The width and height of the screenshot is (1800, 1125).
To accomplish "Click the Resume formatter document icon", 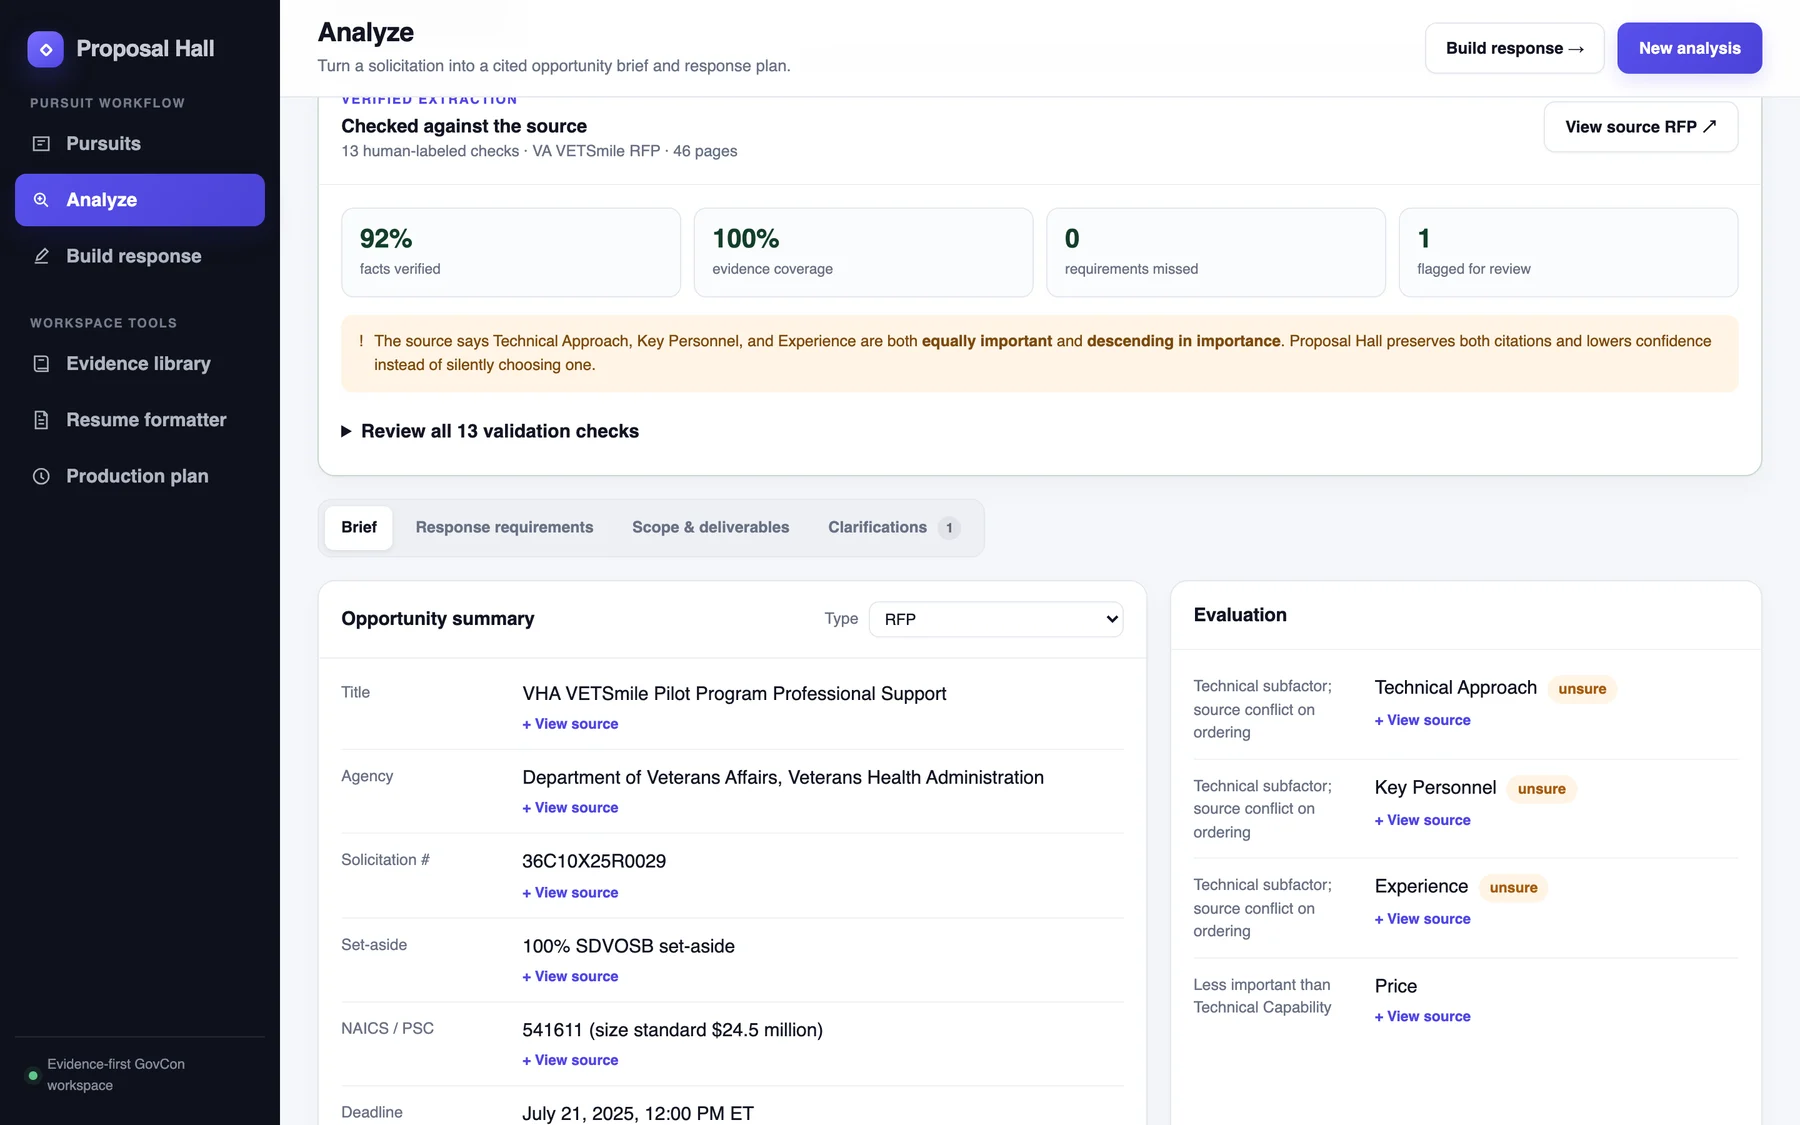I will click(x=41, y=420).
